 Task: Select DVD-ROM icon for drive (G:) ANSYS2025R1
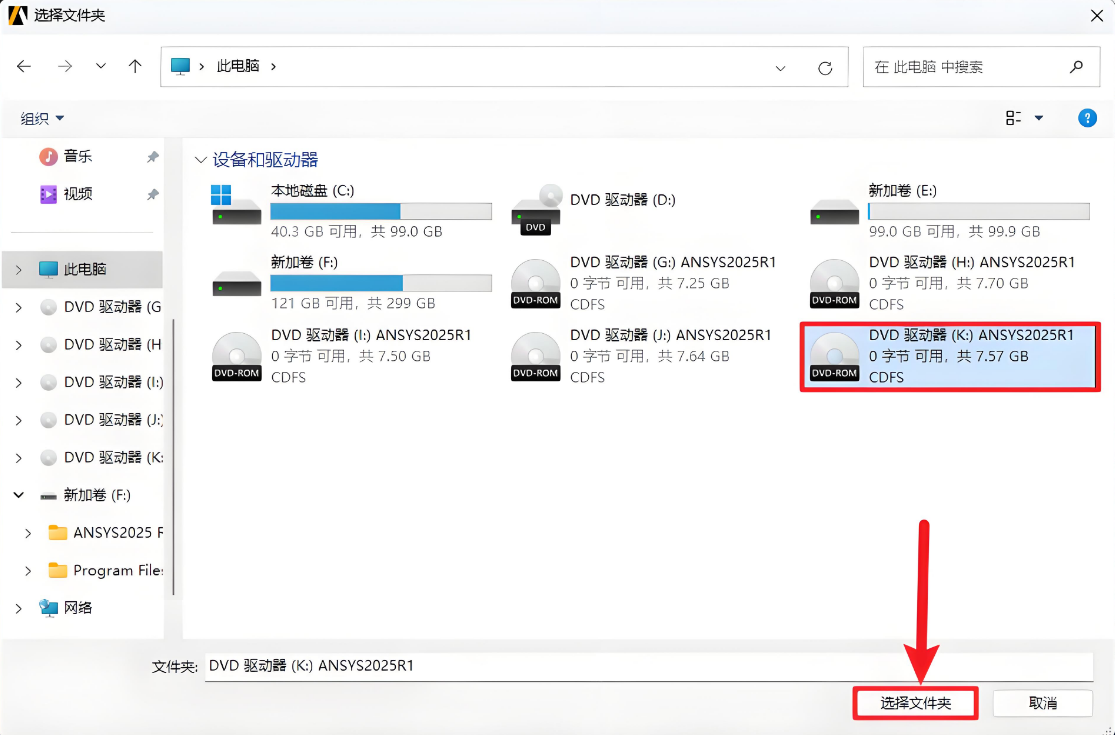535,283
